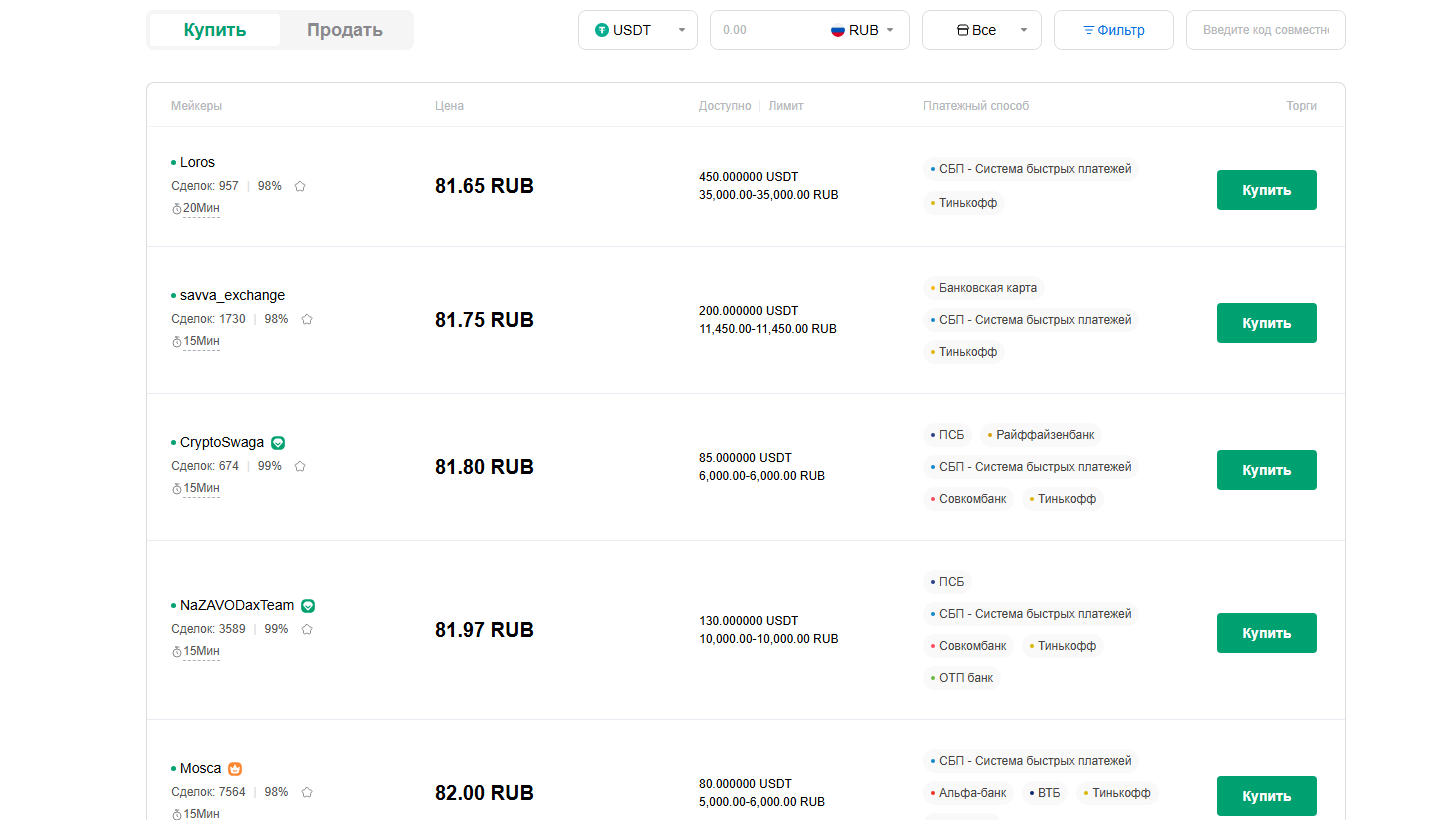Click Платежный способ column header
This screenshot has width=1446, height=820.
(x=976, y=106)
